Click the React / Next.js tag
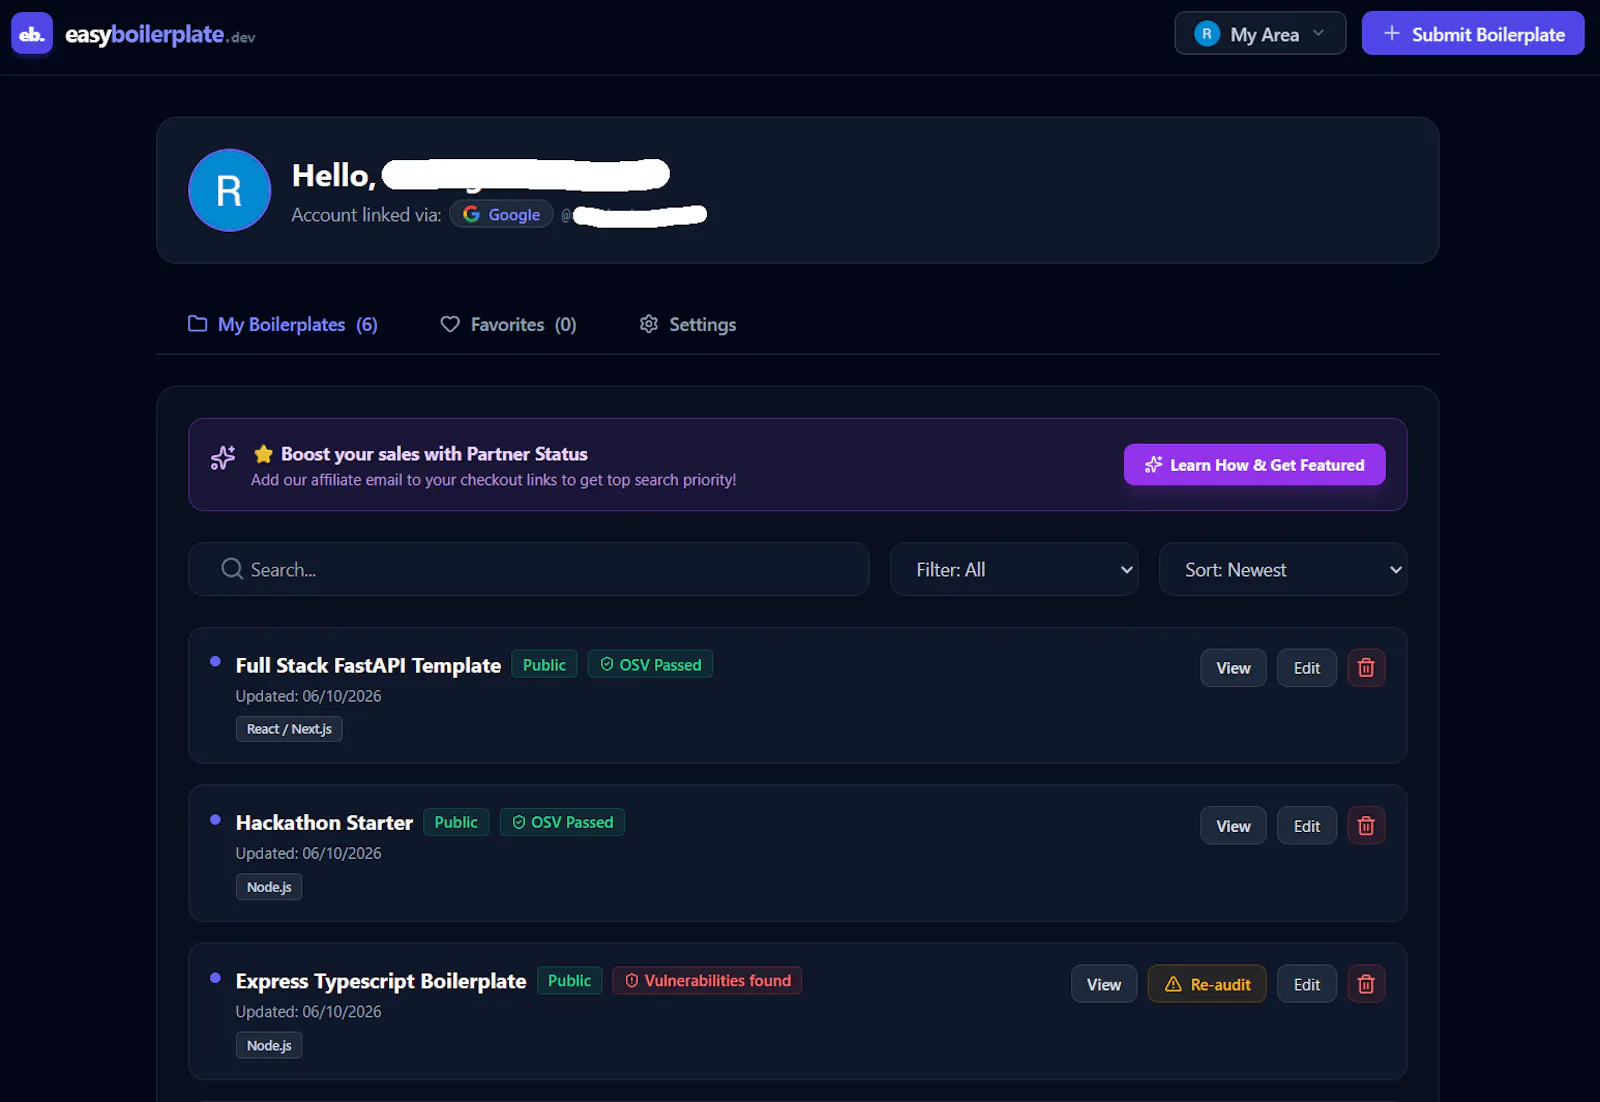This screenshot has width=1600, height=1102. point(289,729)
